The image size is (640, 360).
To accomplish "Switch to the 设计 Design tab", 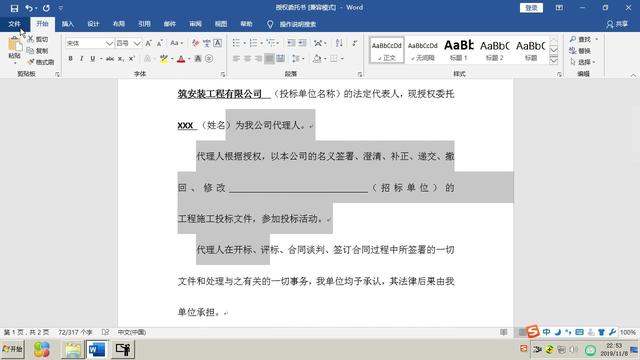I will (93, 24).
